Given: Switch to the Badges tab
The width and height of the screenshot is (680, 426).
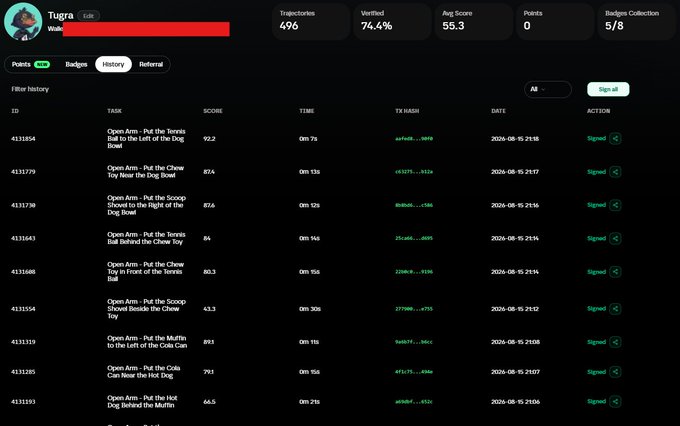Looking at the screenshot, I should tap(76, 64).
